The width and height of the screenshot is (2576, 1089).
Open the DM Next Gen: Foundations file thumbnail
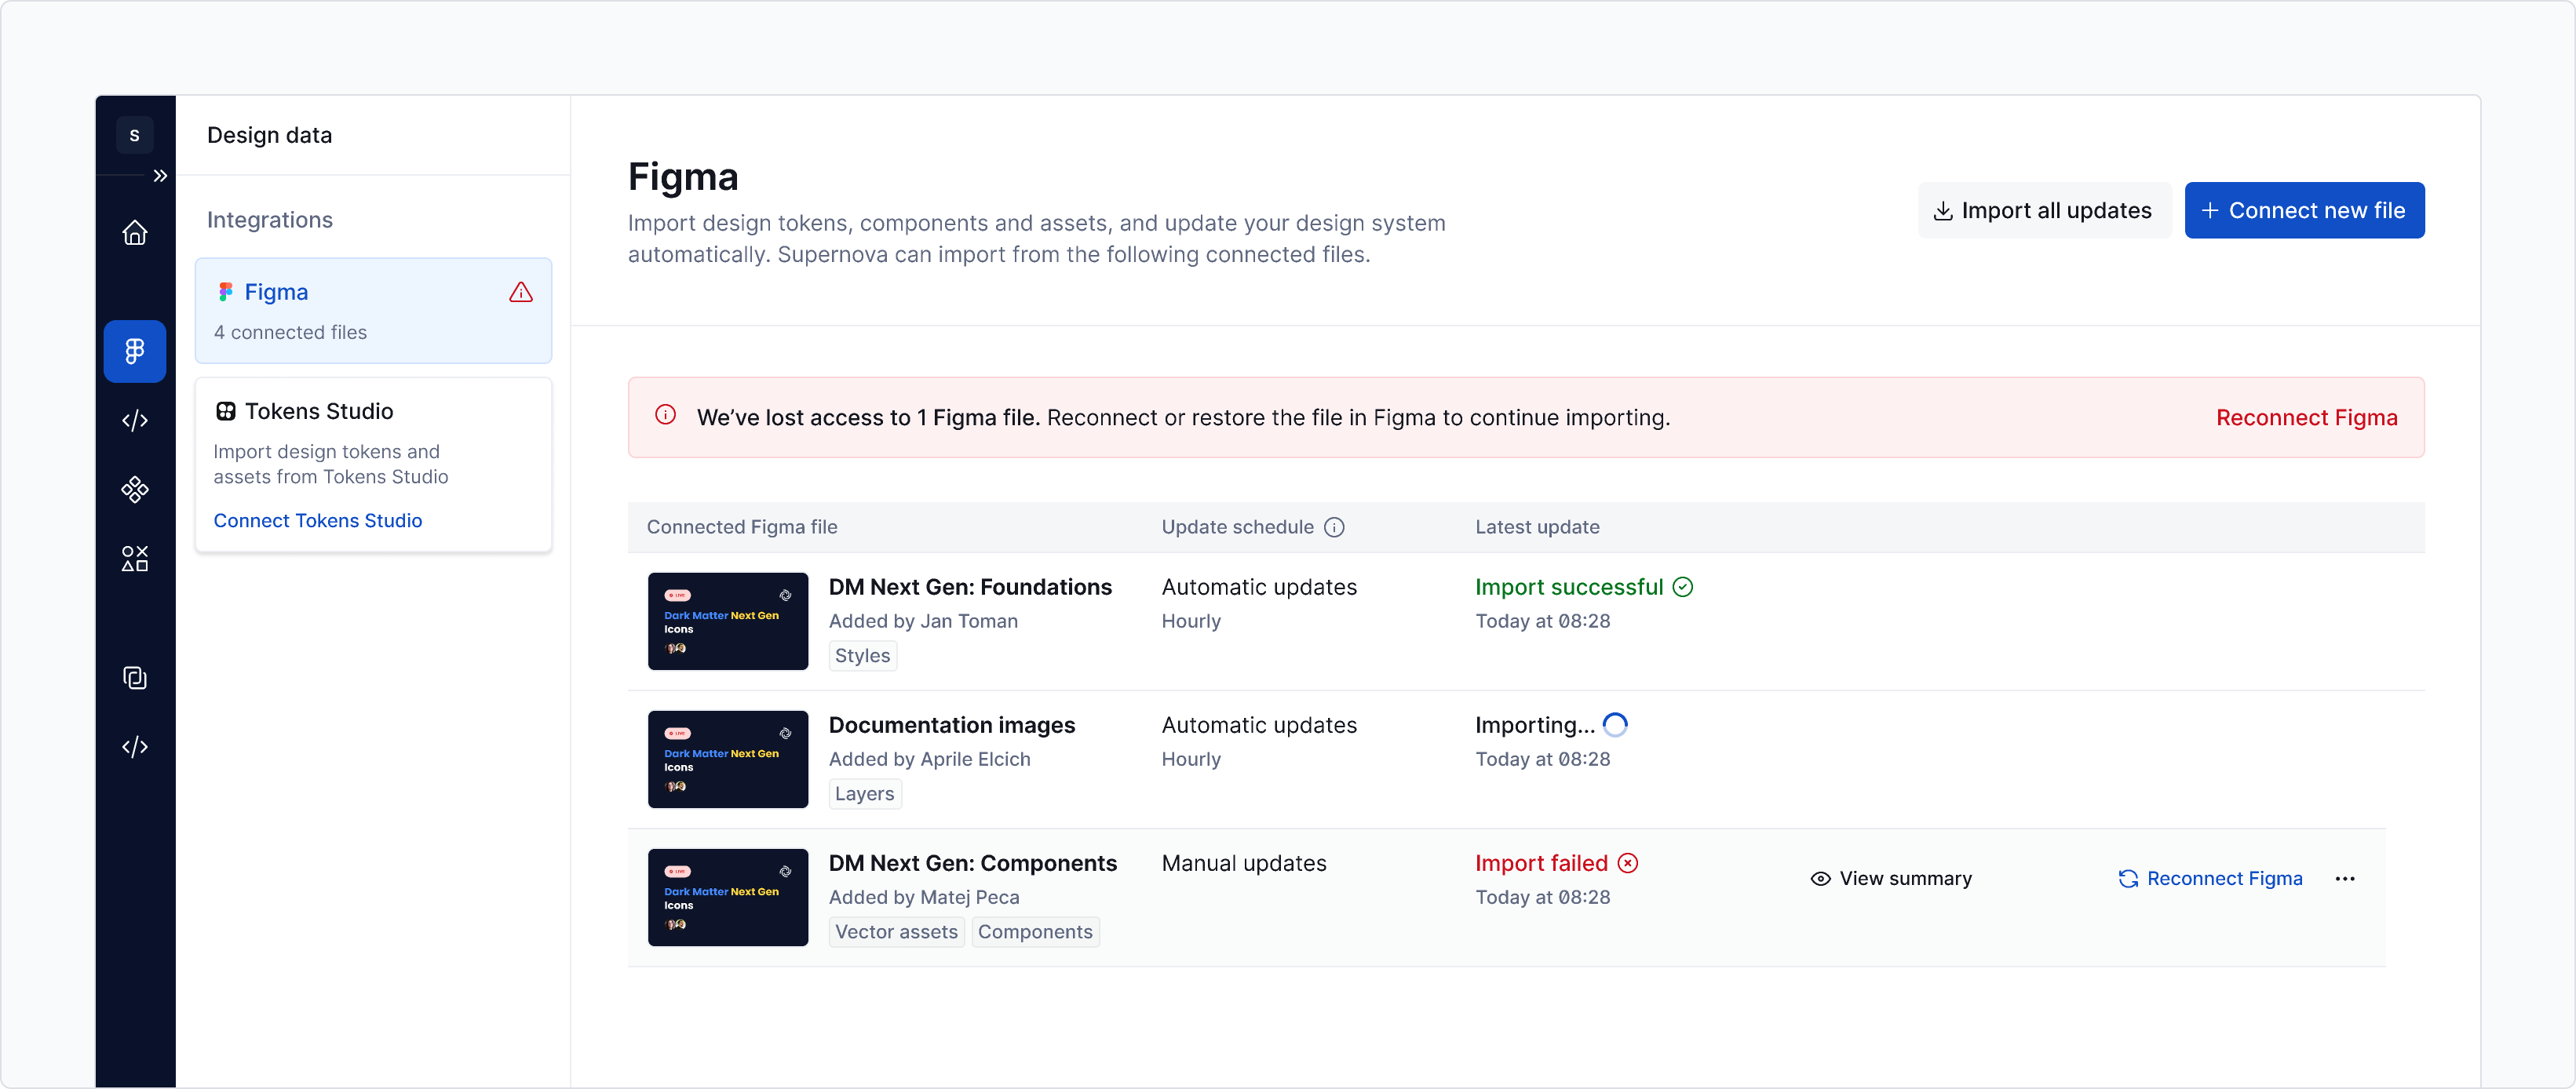[x=727, y=620]
